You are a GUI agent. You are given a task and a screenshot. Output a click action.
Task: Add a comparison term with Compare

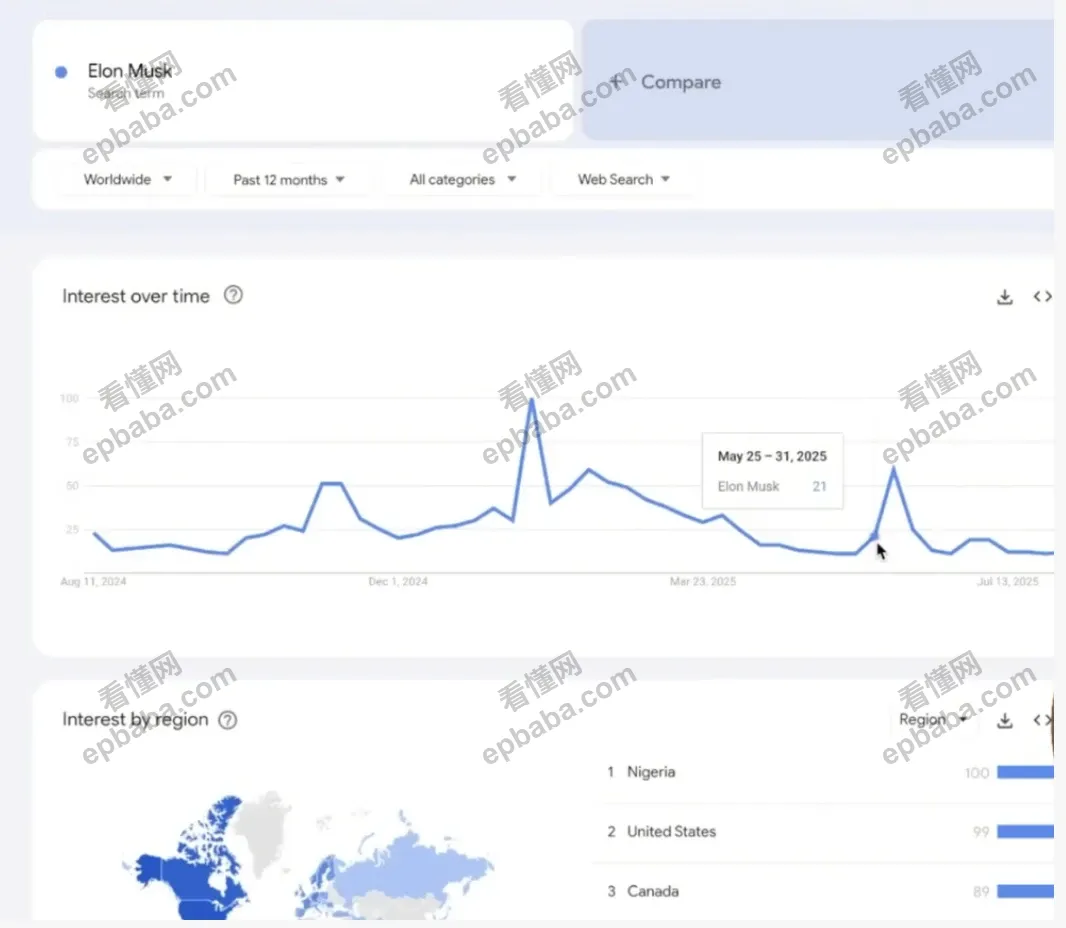(x=666, y=82)
